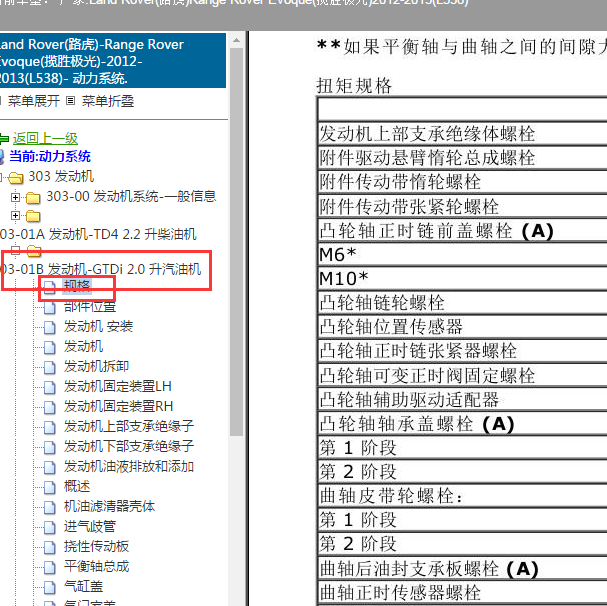This screenshot has height=606, width=607.
Task: Click the 凸轮轴链轮螺栓 table cell
Action: coord(462,302)
